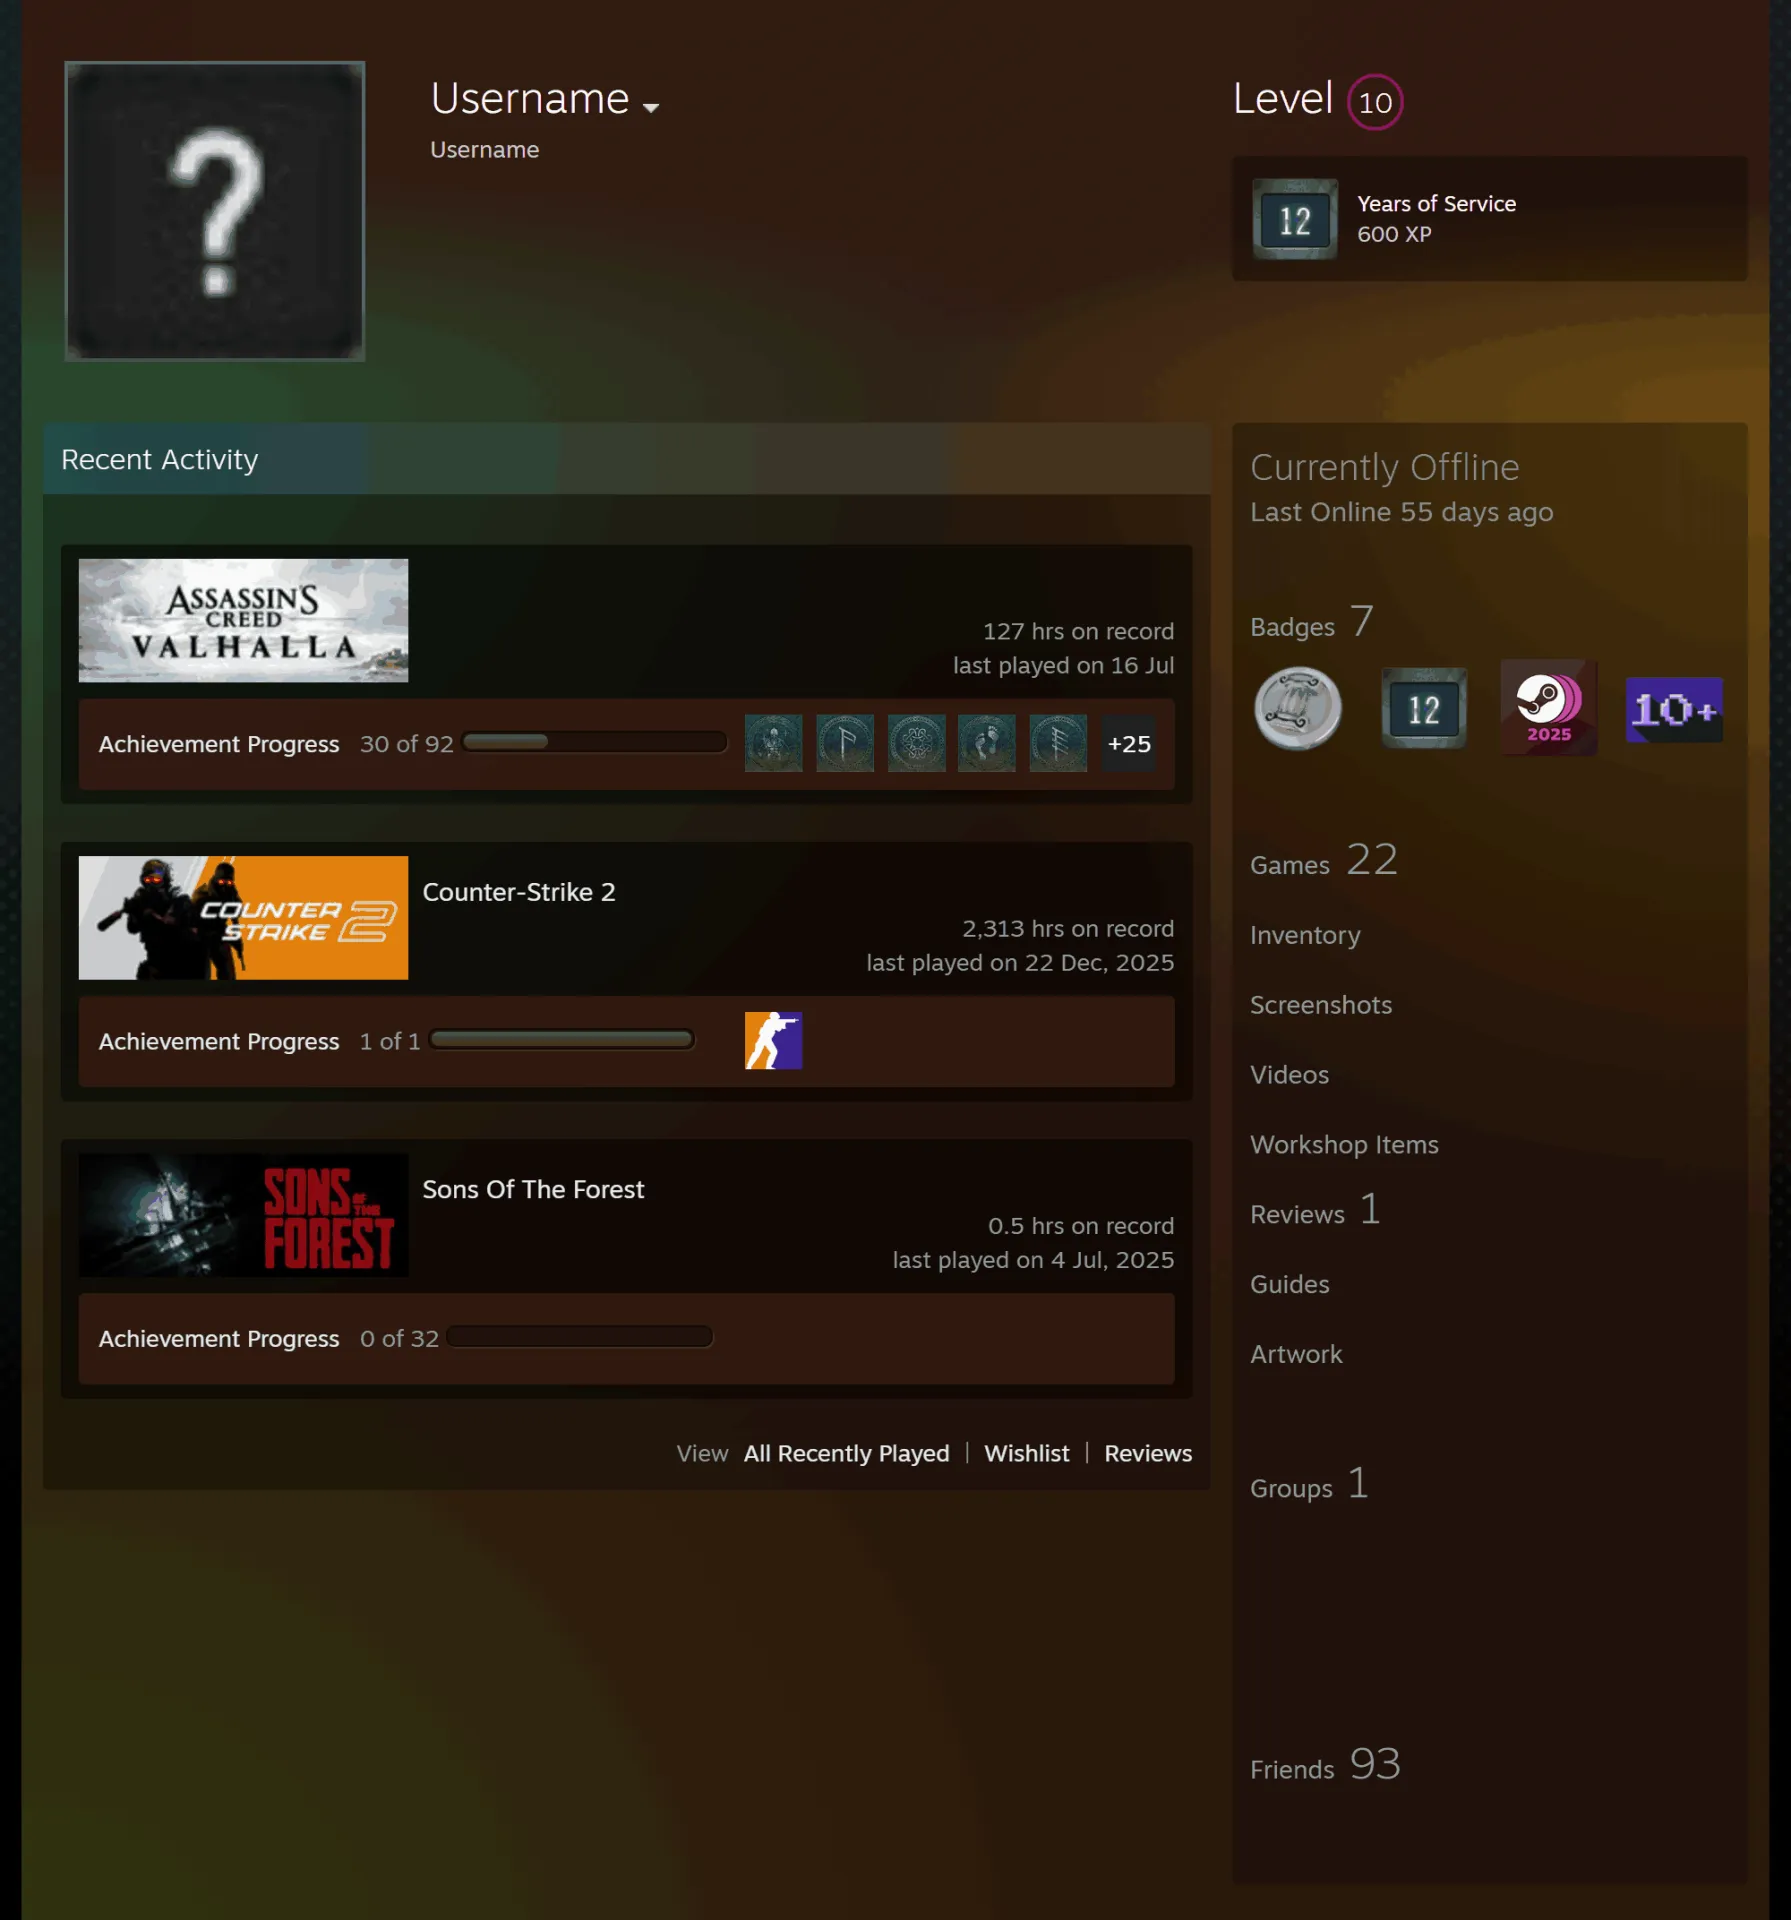
Task: Open the Artwork link
Action: 1296,1354
